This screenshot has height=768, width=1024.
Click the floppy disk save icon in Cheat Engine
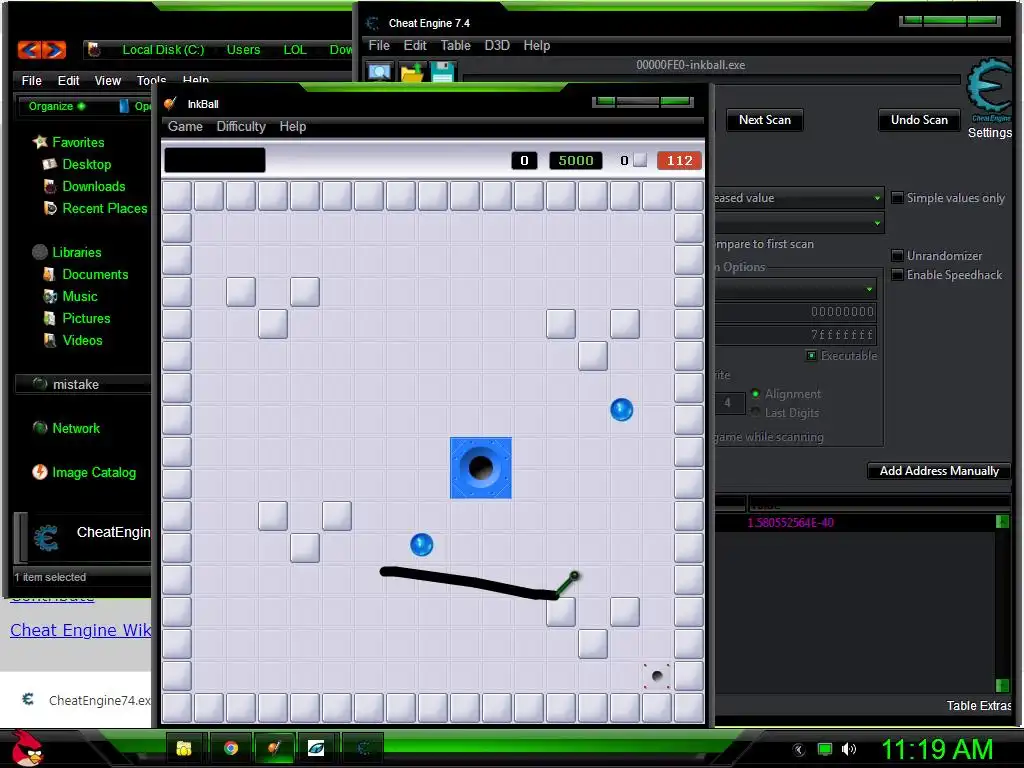coord(442,72)
